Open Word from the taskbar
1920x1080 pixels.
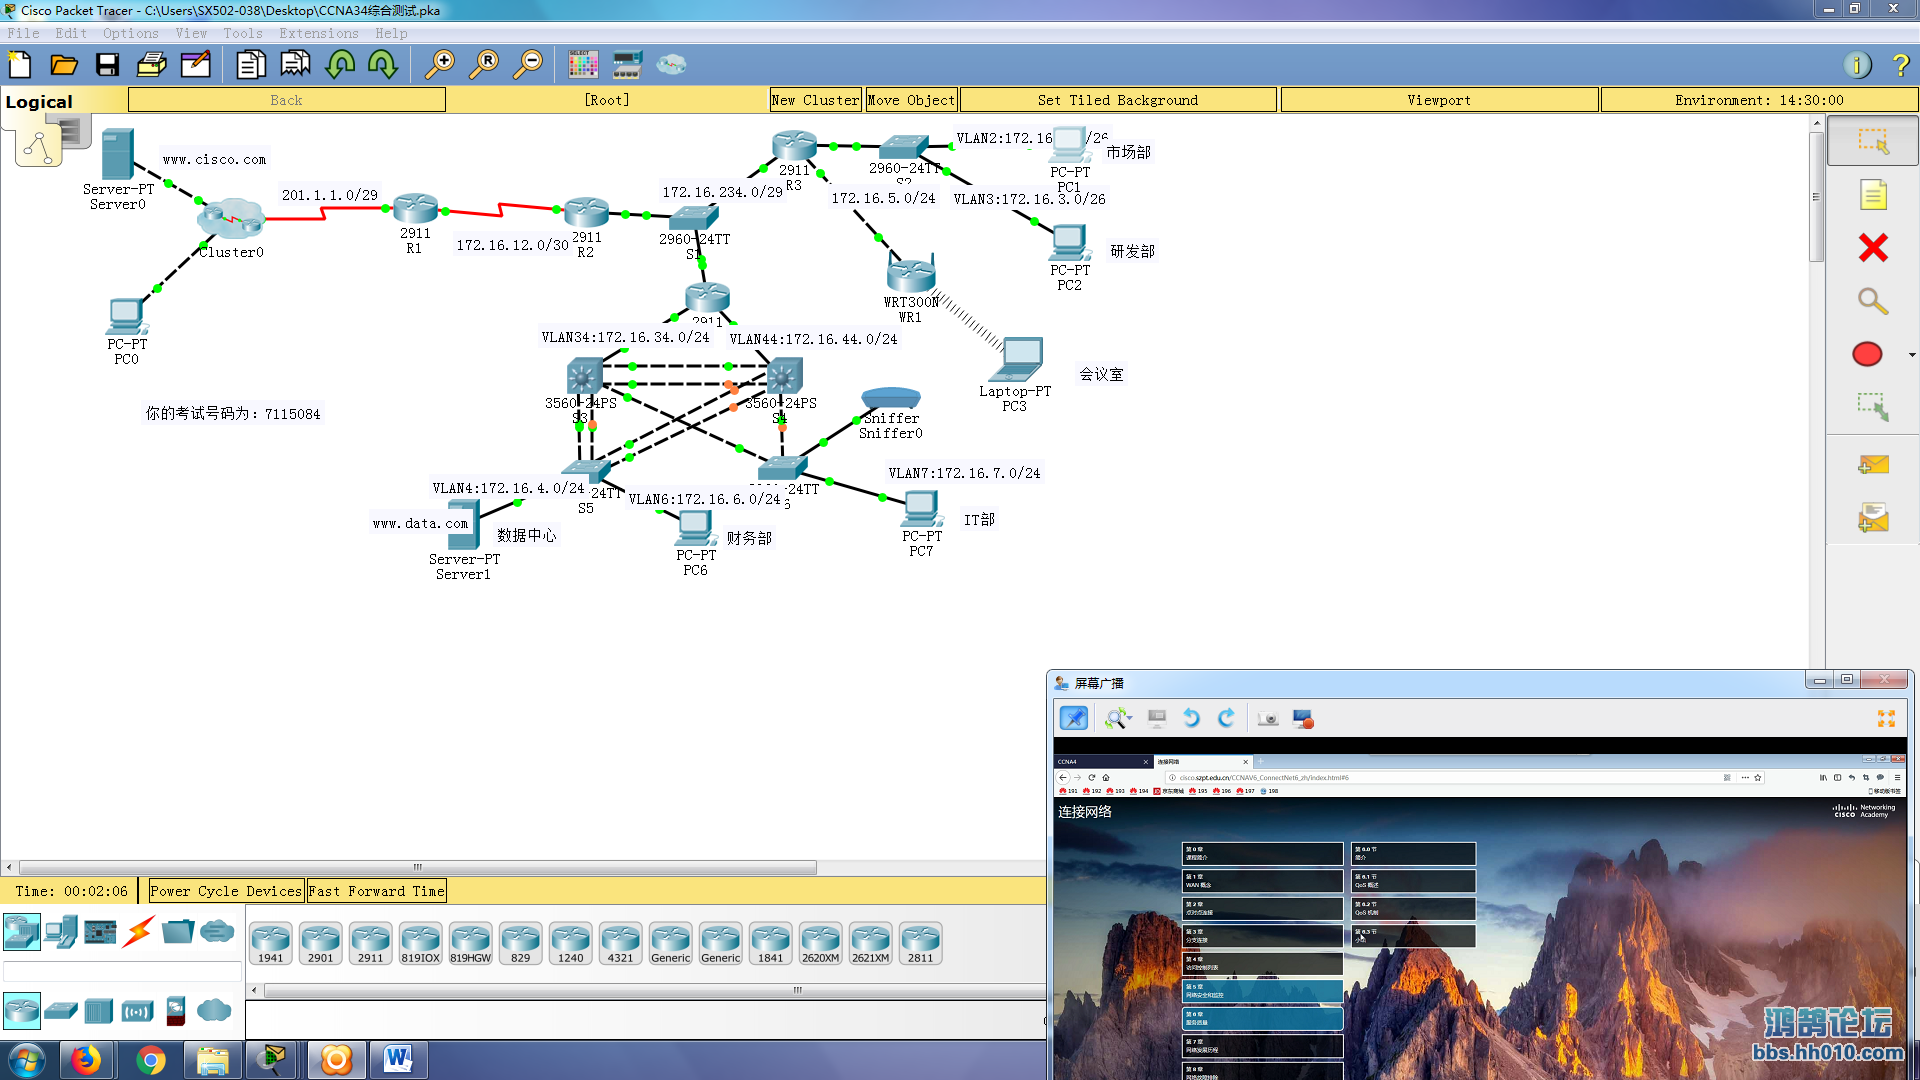(x=398, y=1060)
